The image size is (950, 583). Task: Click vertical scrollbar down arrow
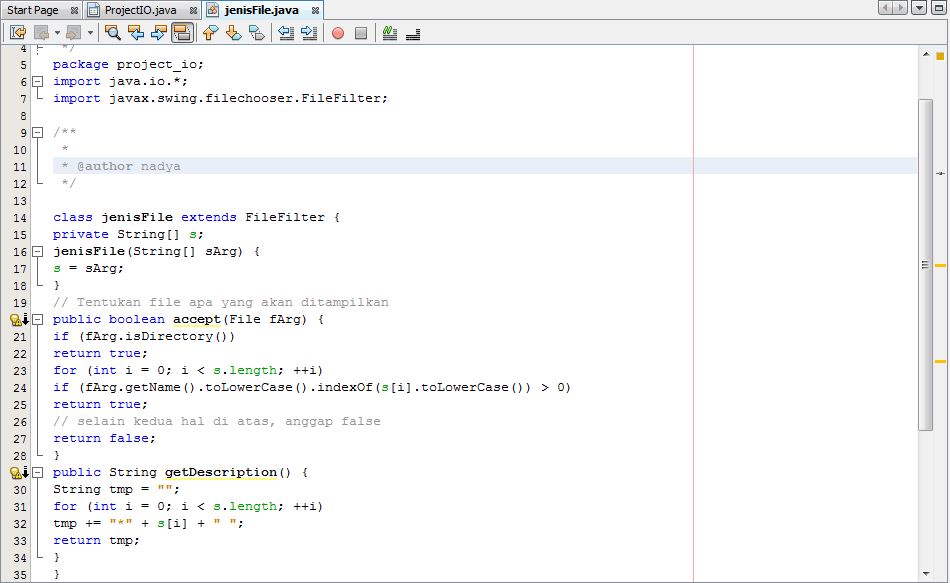(926, 573)
